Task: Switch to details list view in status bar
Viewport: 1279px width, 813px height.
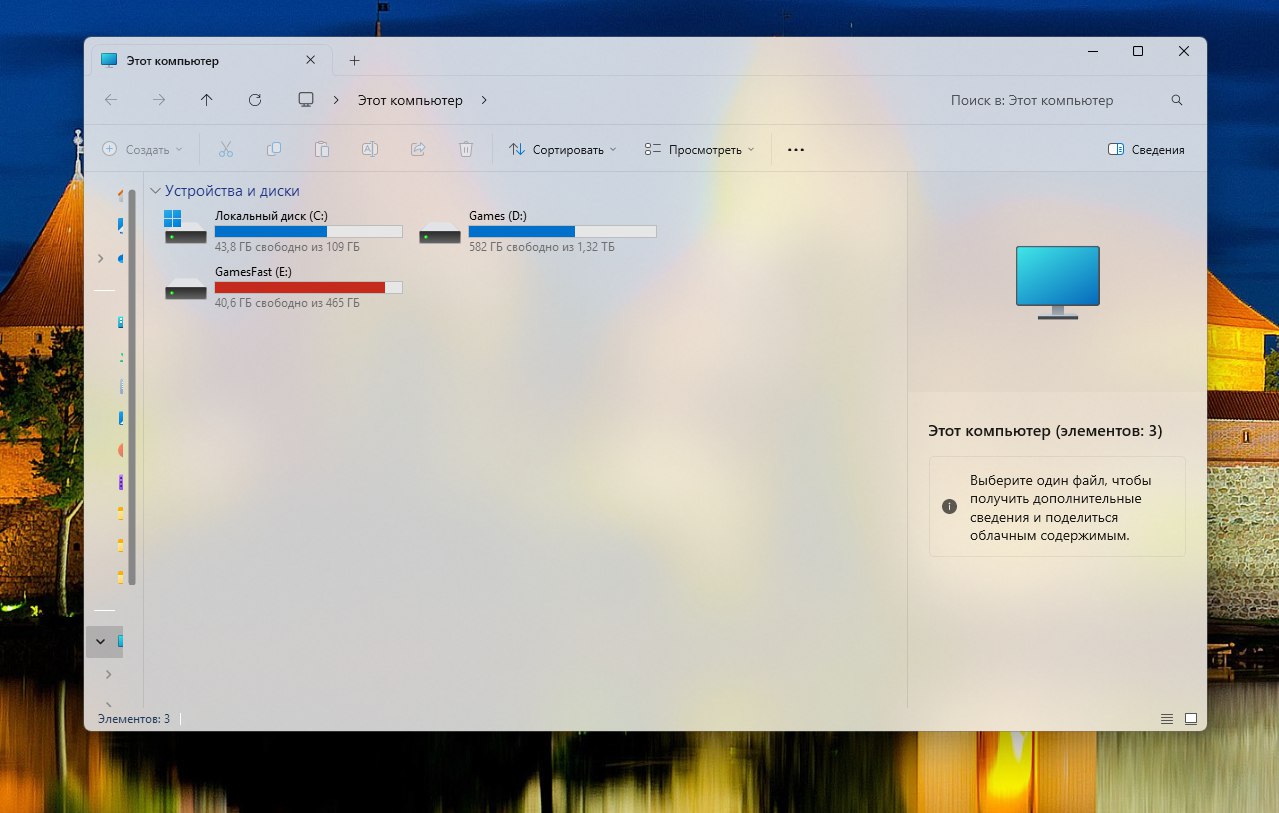Action: pyautogui.click(x=1166, y=718)
